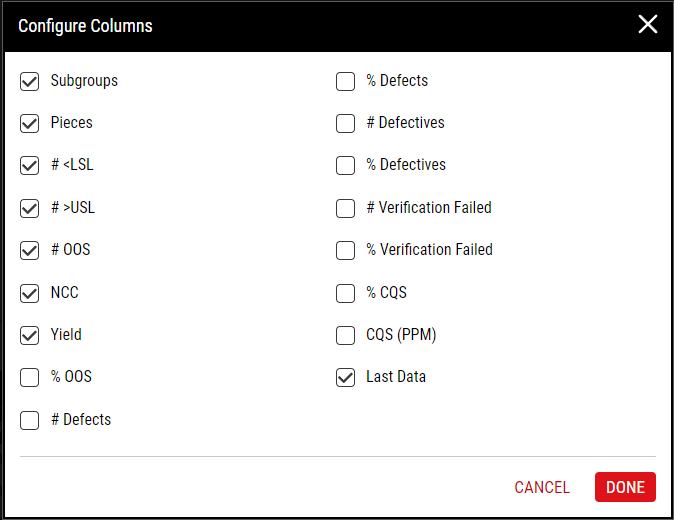Enable the % CQS column
This screenshot has height=520, width=674.
pyautogui.click(x=345, y=294)
